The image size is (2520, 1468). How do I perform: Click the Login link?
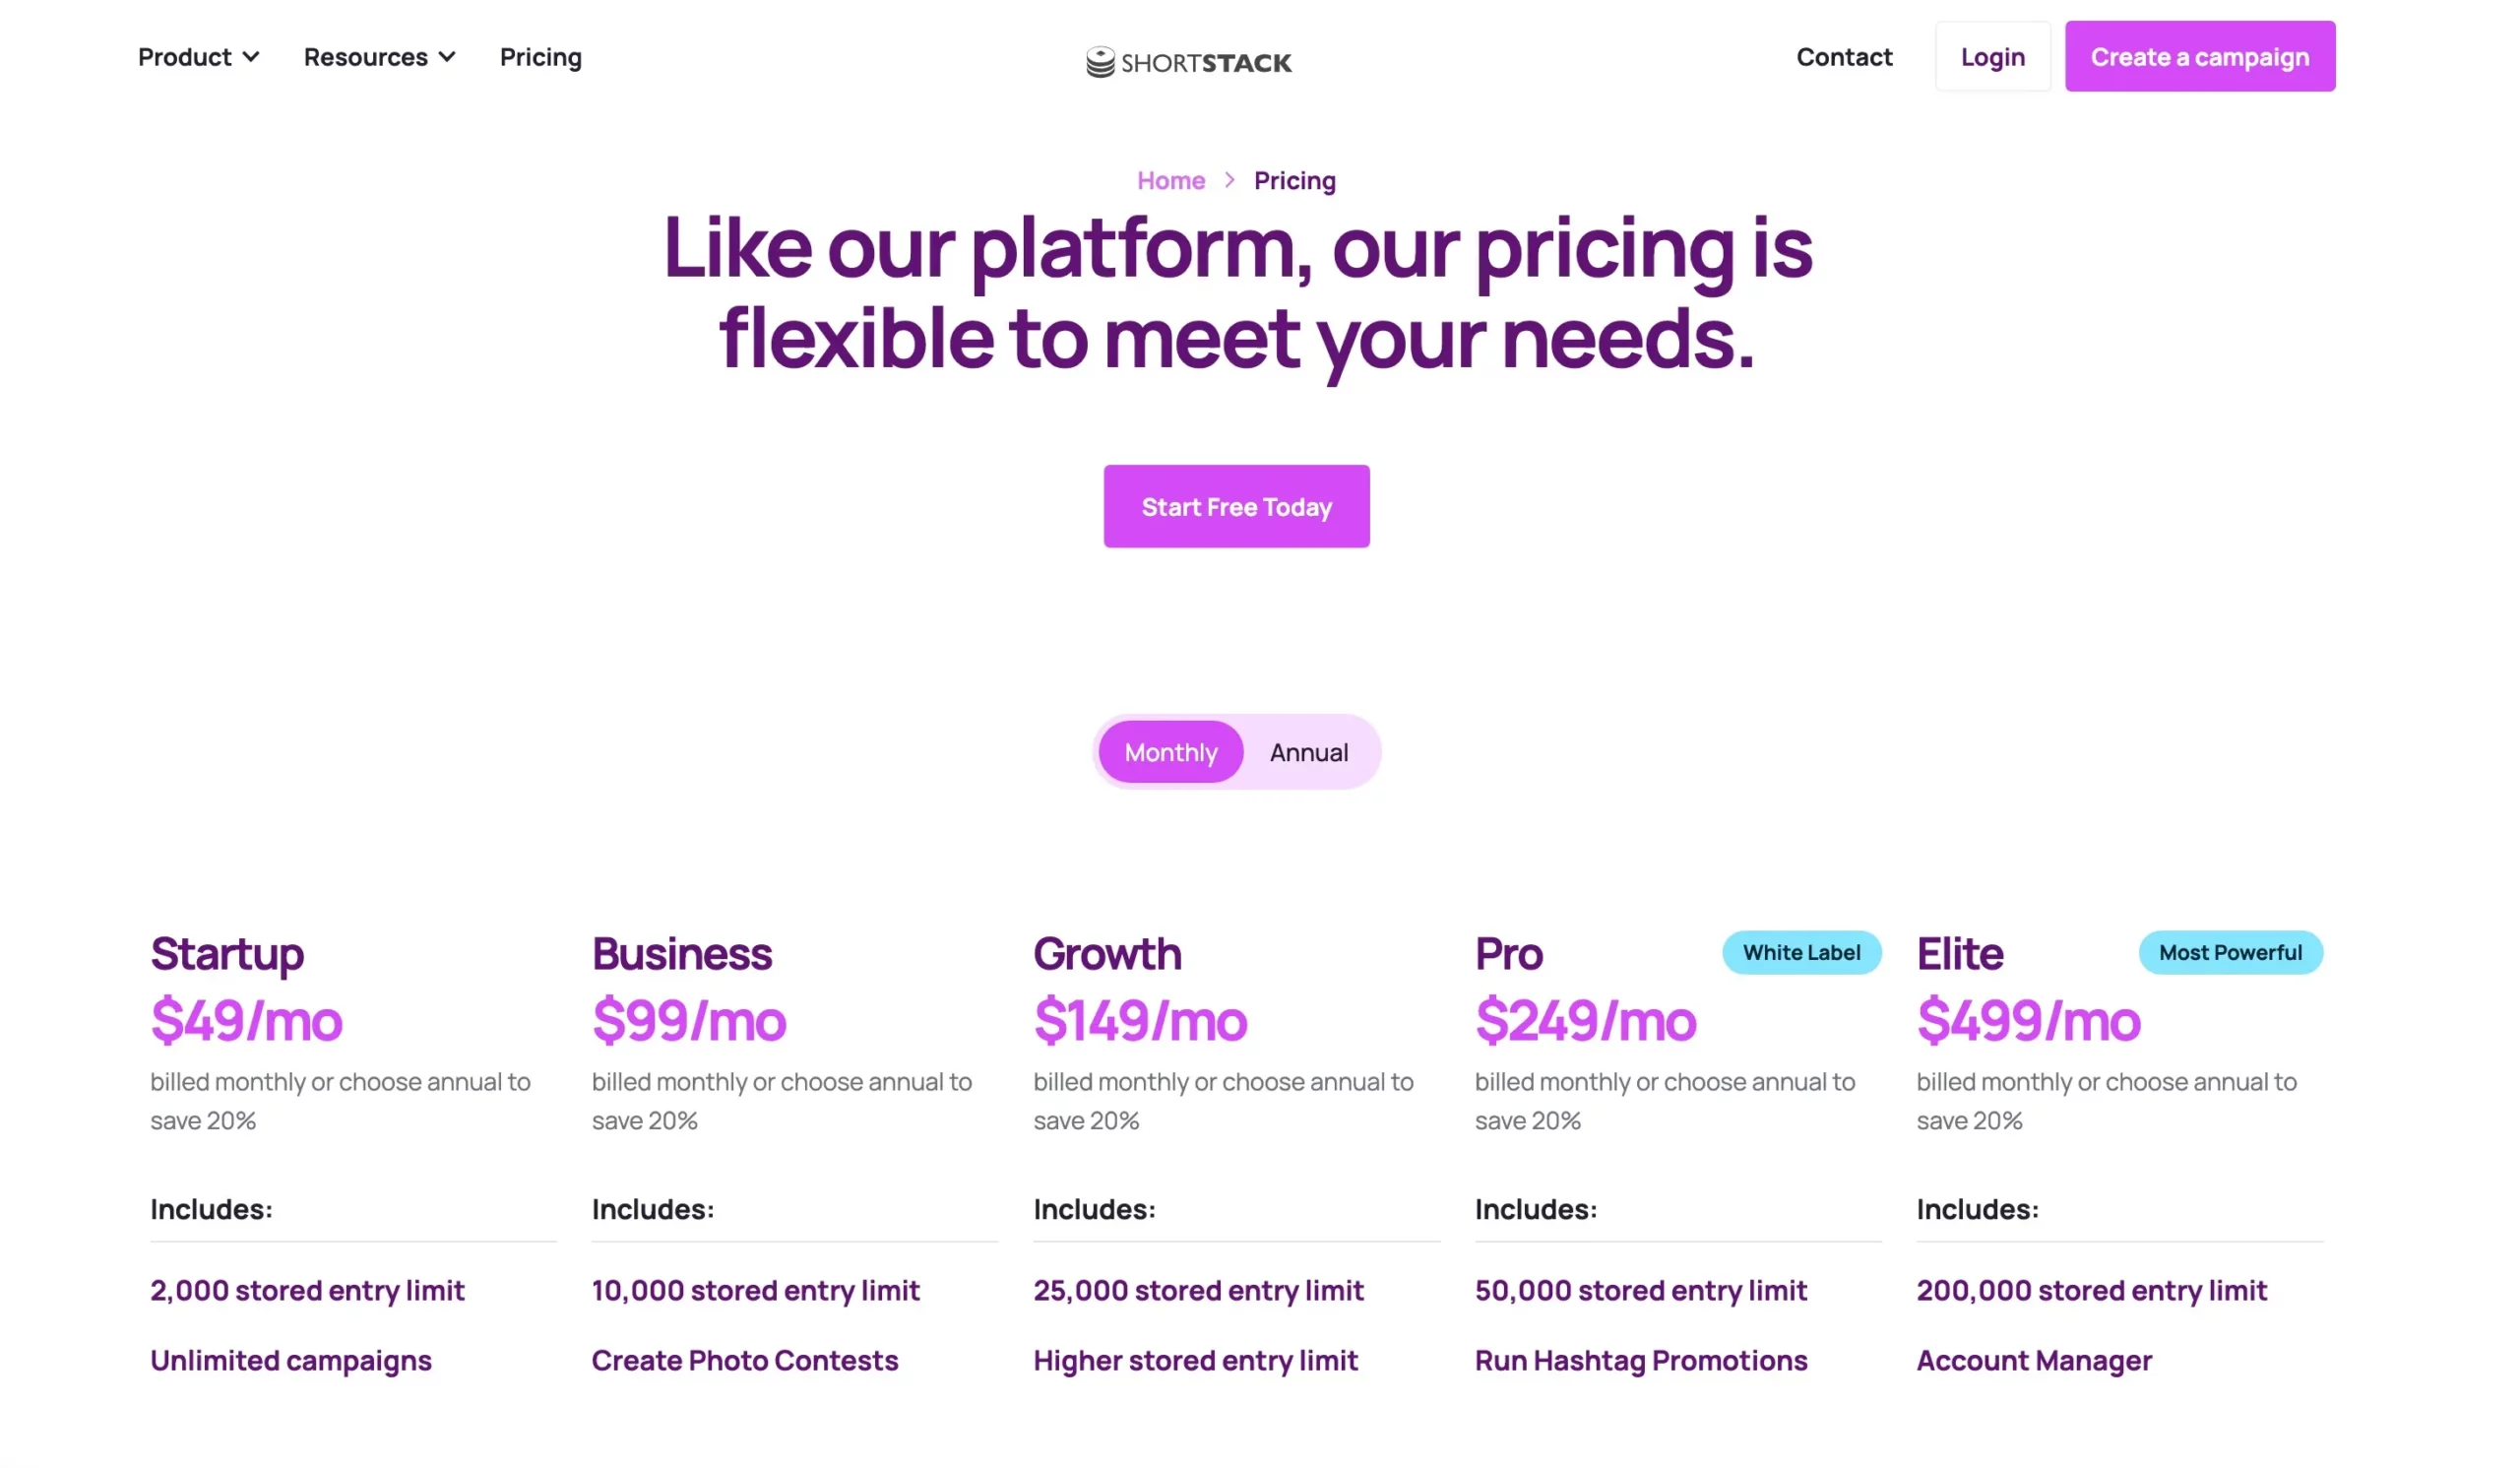1992,57
